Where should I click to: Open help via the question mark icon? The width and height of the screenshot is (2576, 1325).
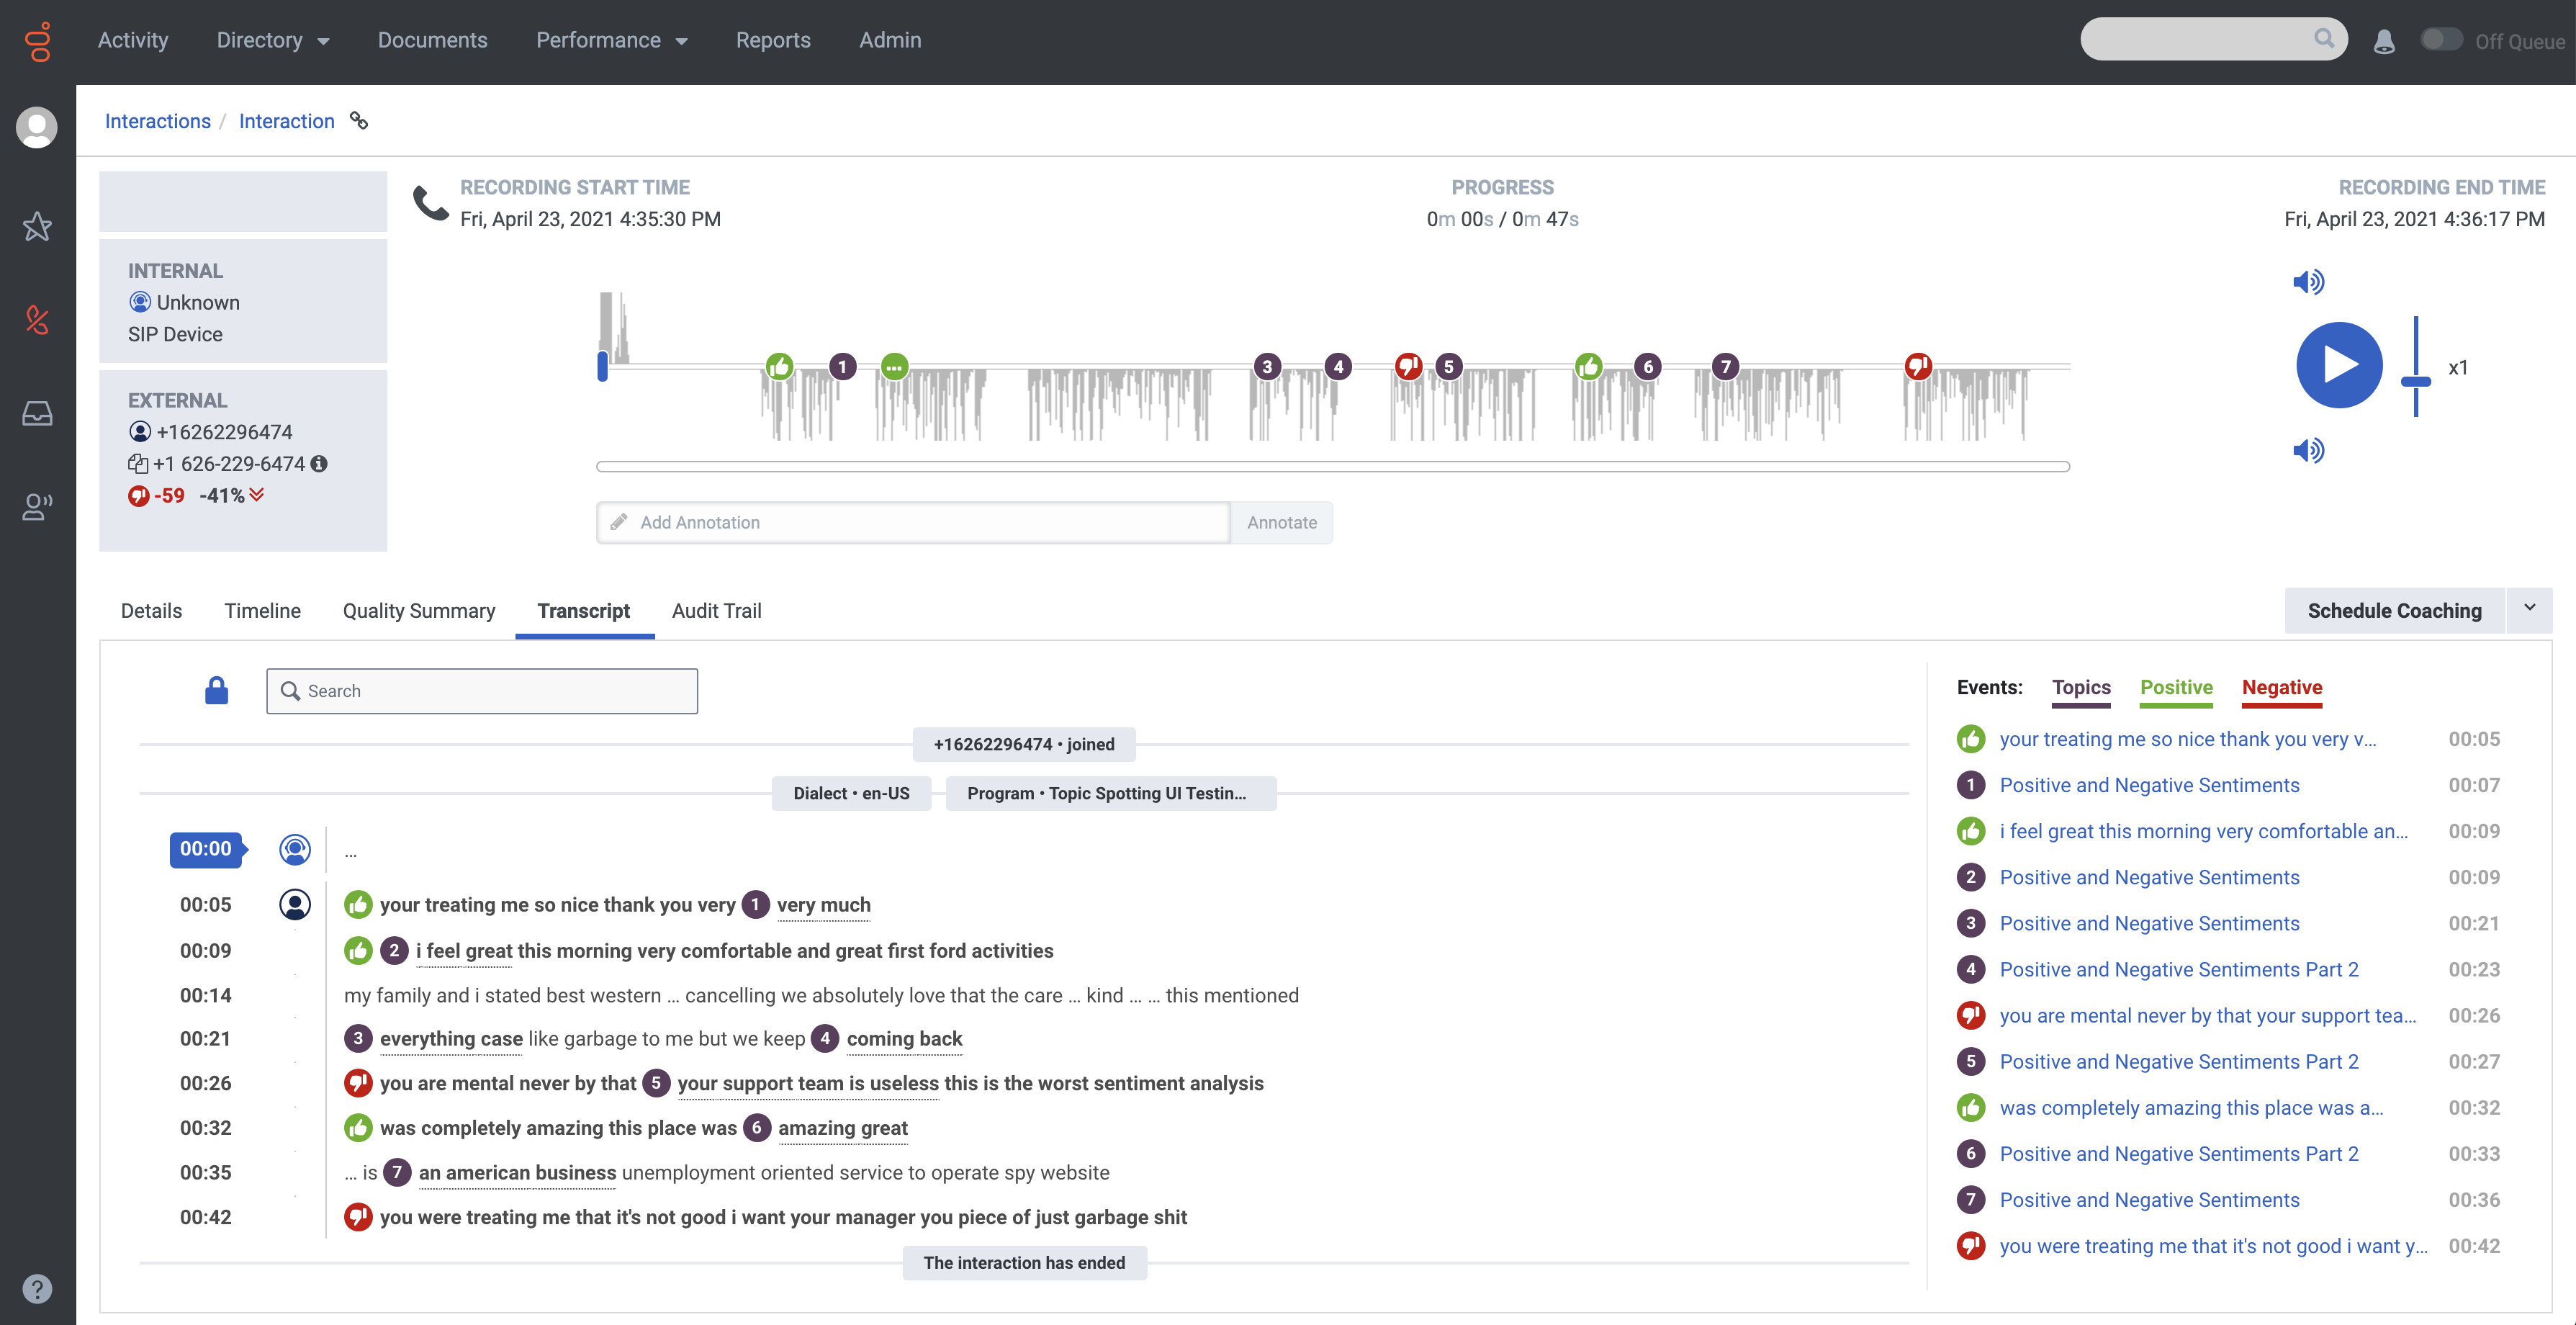[x=36, y=1288]
